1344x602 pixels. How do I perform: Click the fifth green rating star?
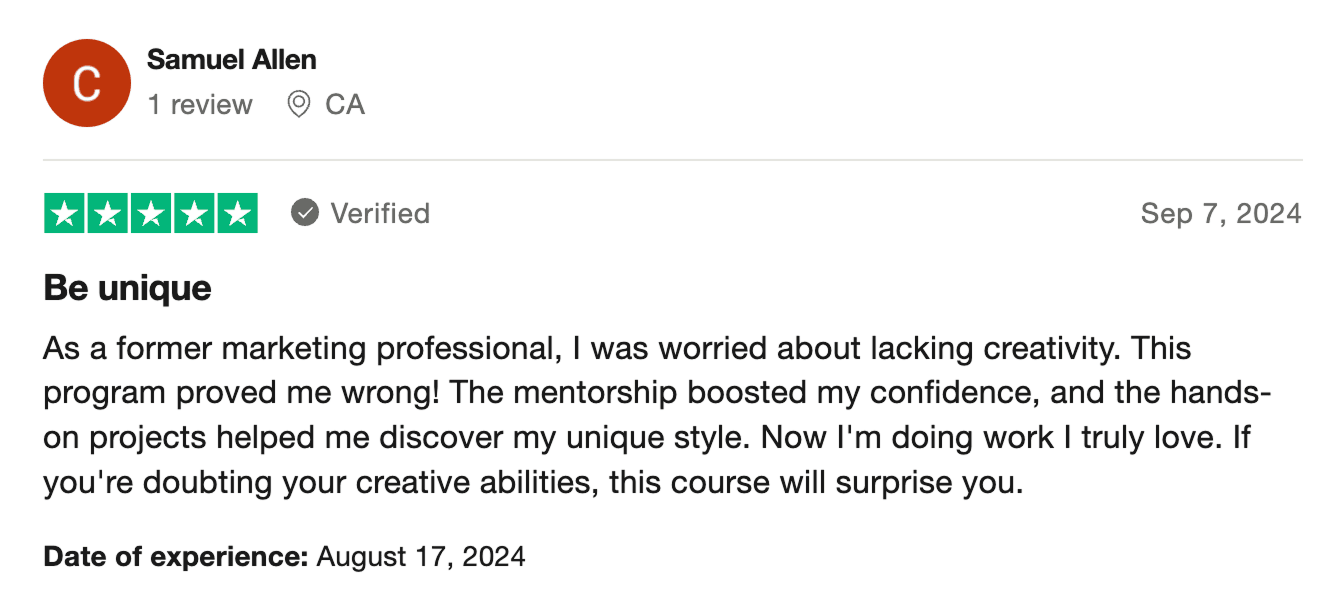[x=237, y=214]
